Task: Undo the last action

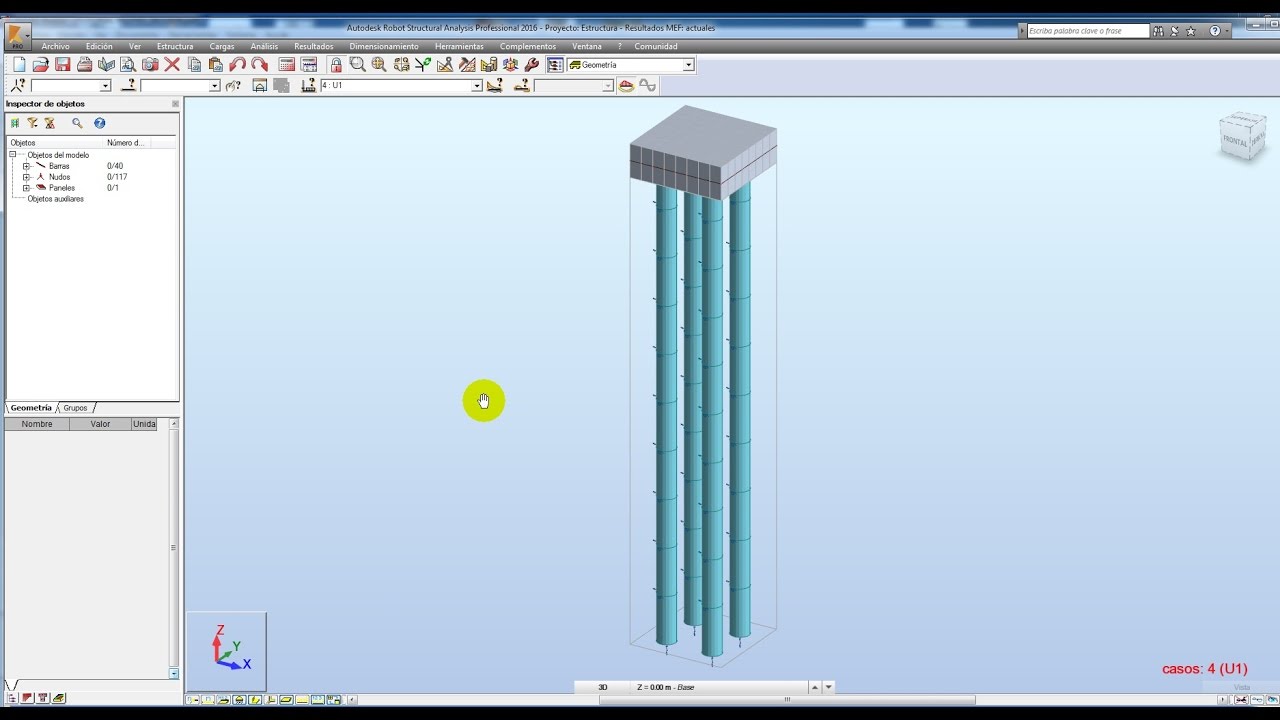Action: click(x=237, y=65)
